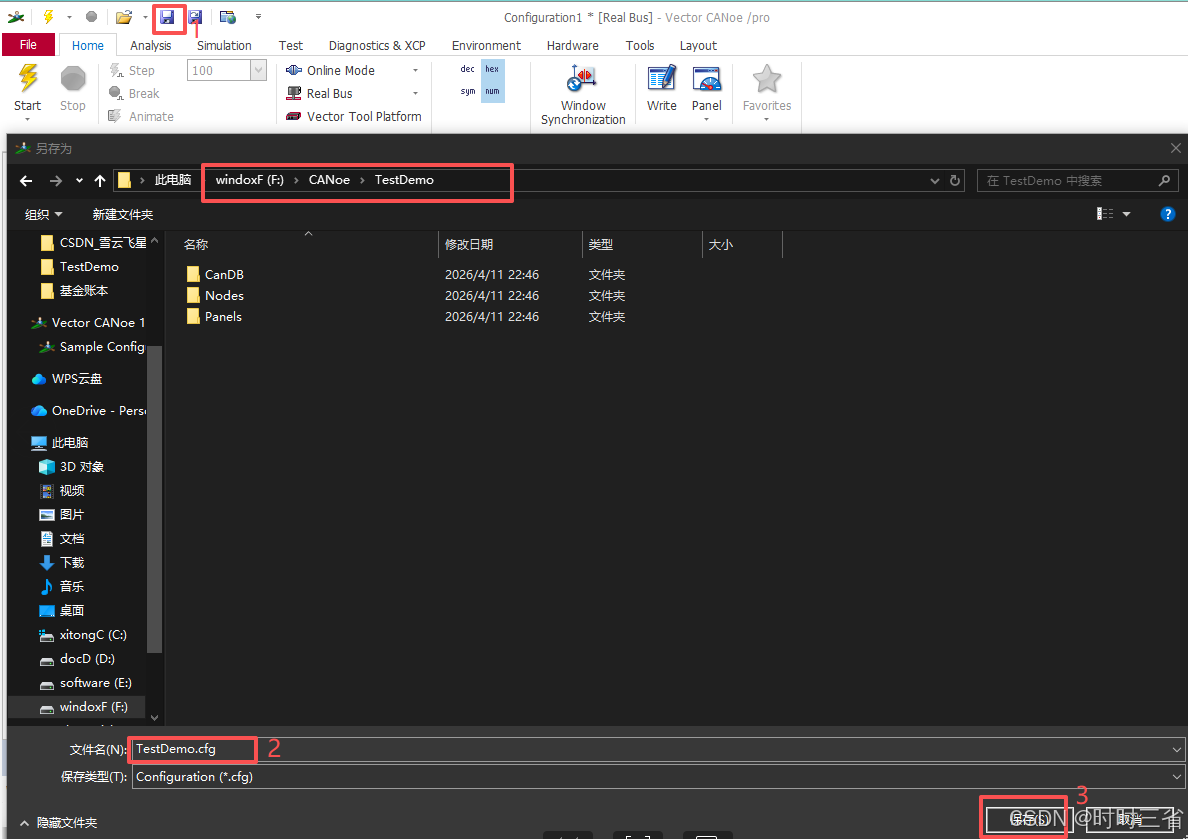Click the Break command
The width and height of the screenshot is (1188, 839).
pos(134,93)
